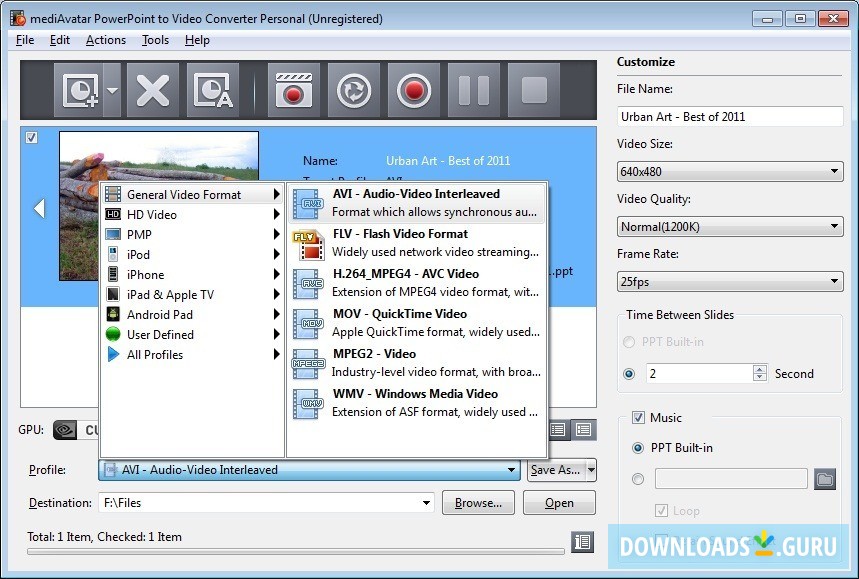This screenshot has width=859, height=579.
Task: Expand the Frame Rate 25fps dropdown
Action: [730, 282]
